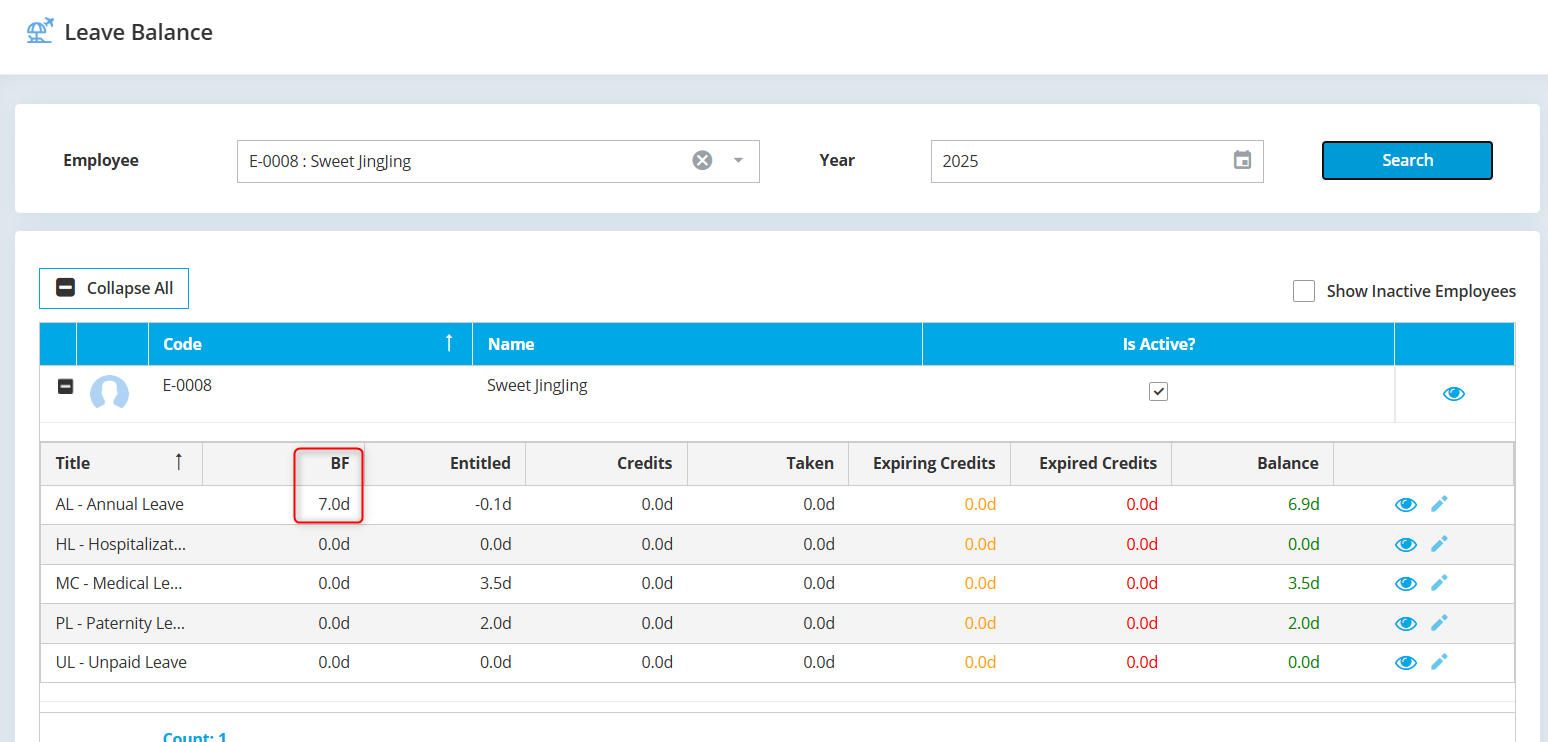View employee E-0008 with the eye icon
This screenshot has width=1548, height=742.
pyautogui.click(x=1454, y=394)
